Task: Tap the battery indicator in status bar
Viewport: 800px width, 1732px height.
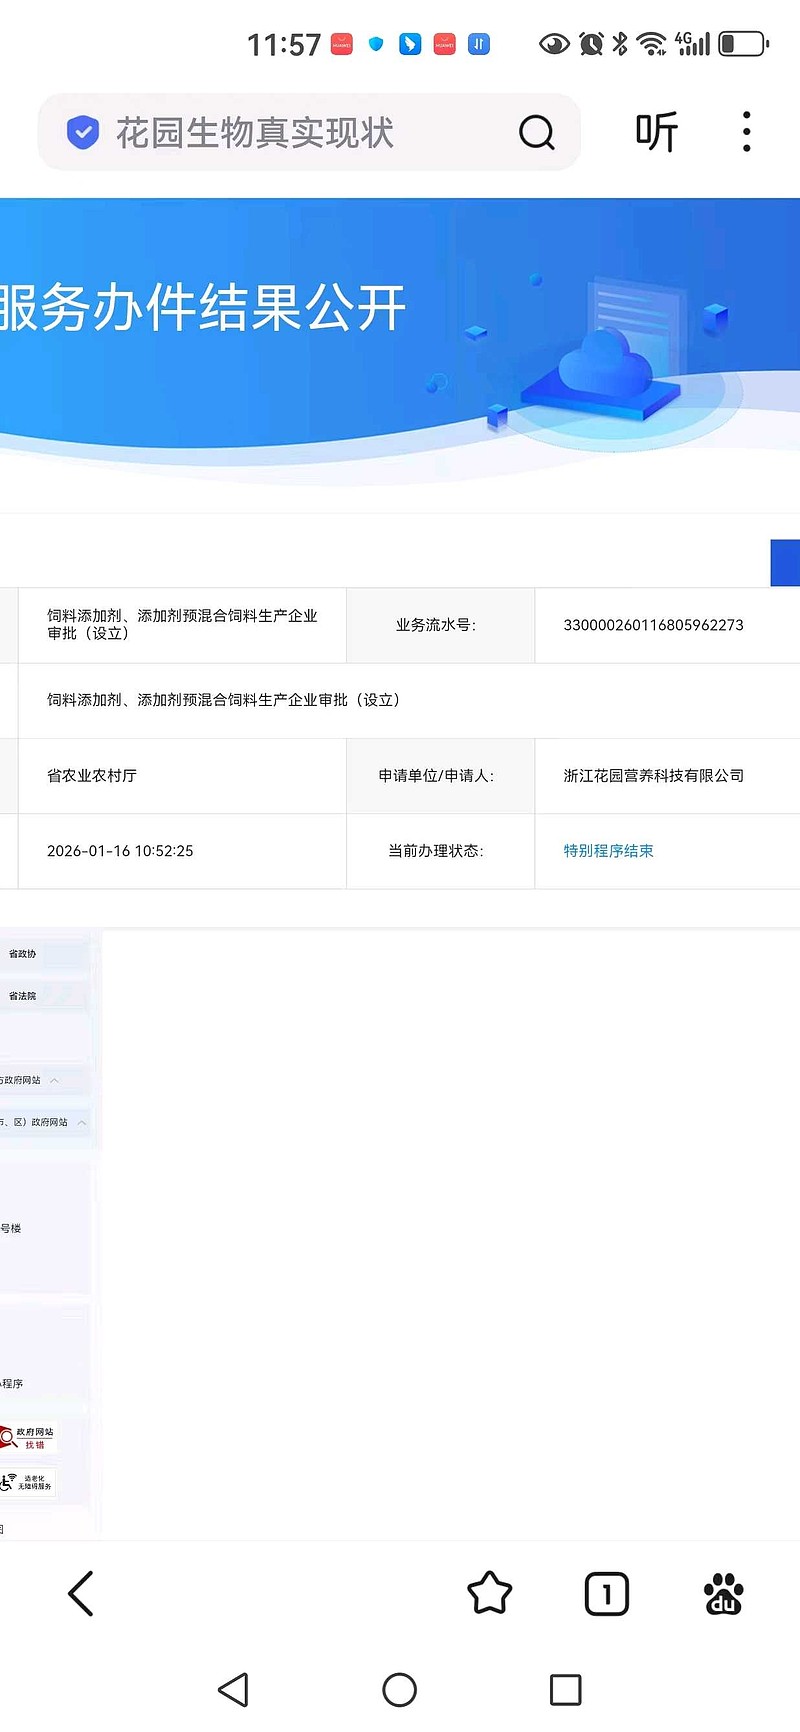Action: [x=744, y=43]
